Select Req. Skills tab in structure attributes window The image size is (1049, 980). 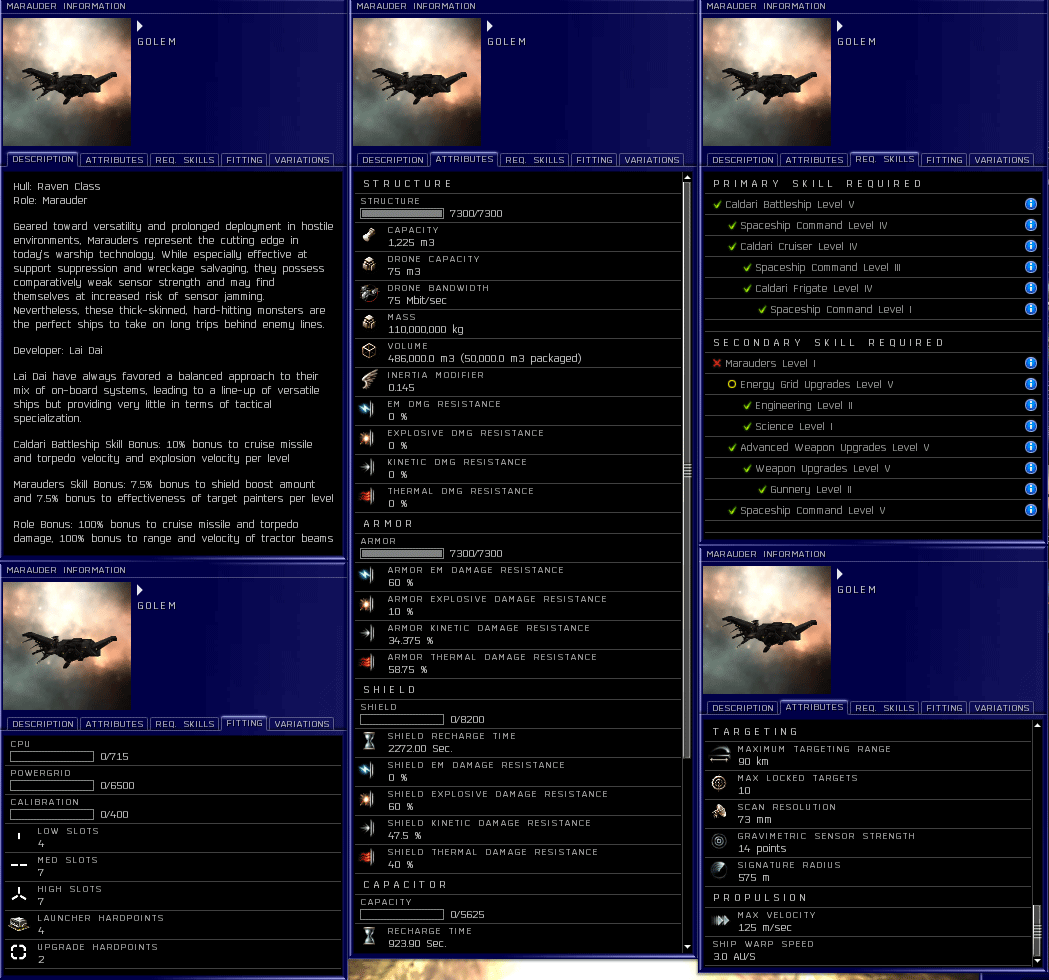click(535, 160)
